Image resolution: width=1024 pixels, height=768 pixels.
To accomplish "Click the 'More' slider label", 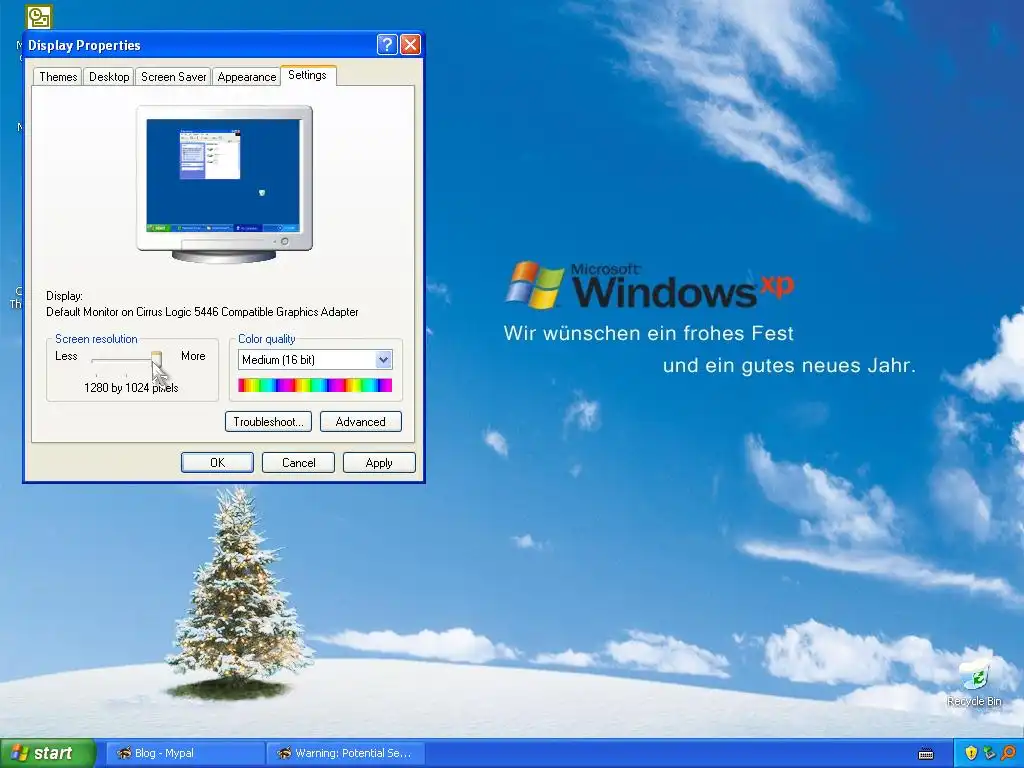I will tap(193, 356).
